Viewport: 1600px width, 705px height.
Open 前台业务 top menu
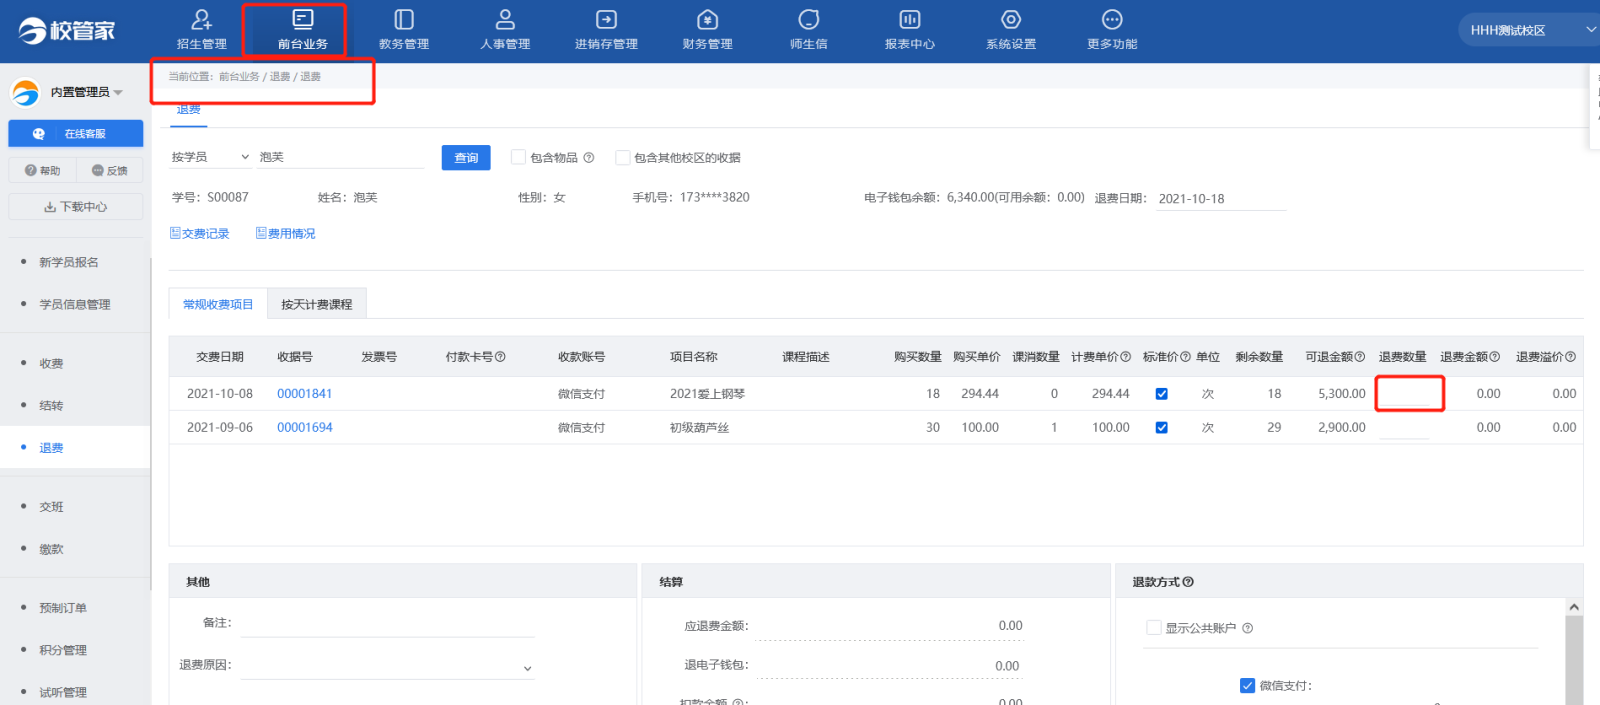[303, 30]
